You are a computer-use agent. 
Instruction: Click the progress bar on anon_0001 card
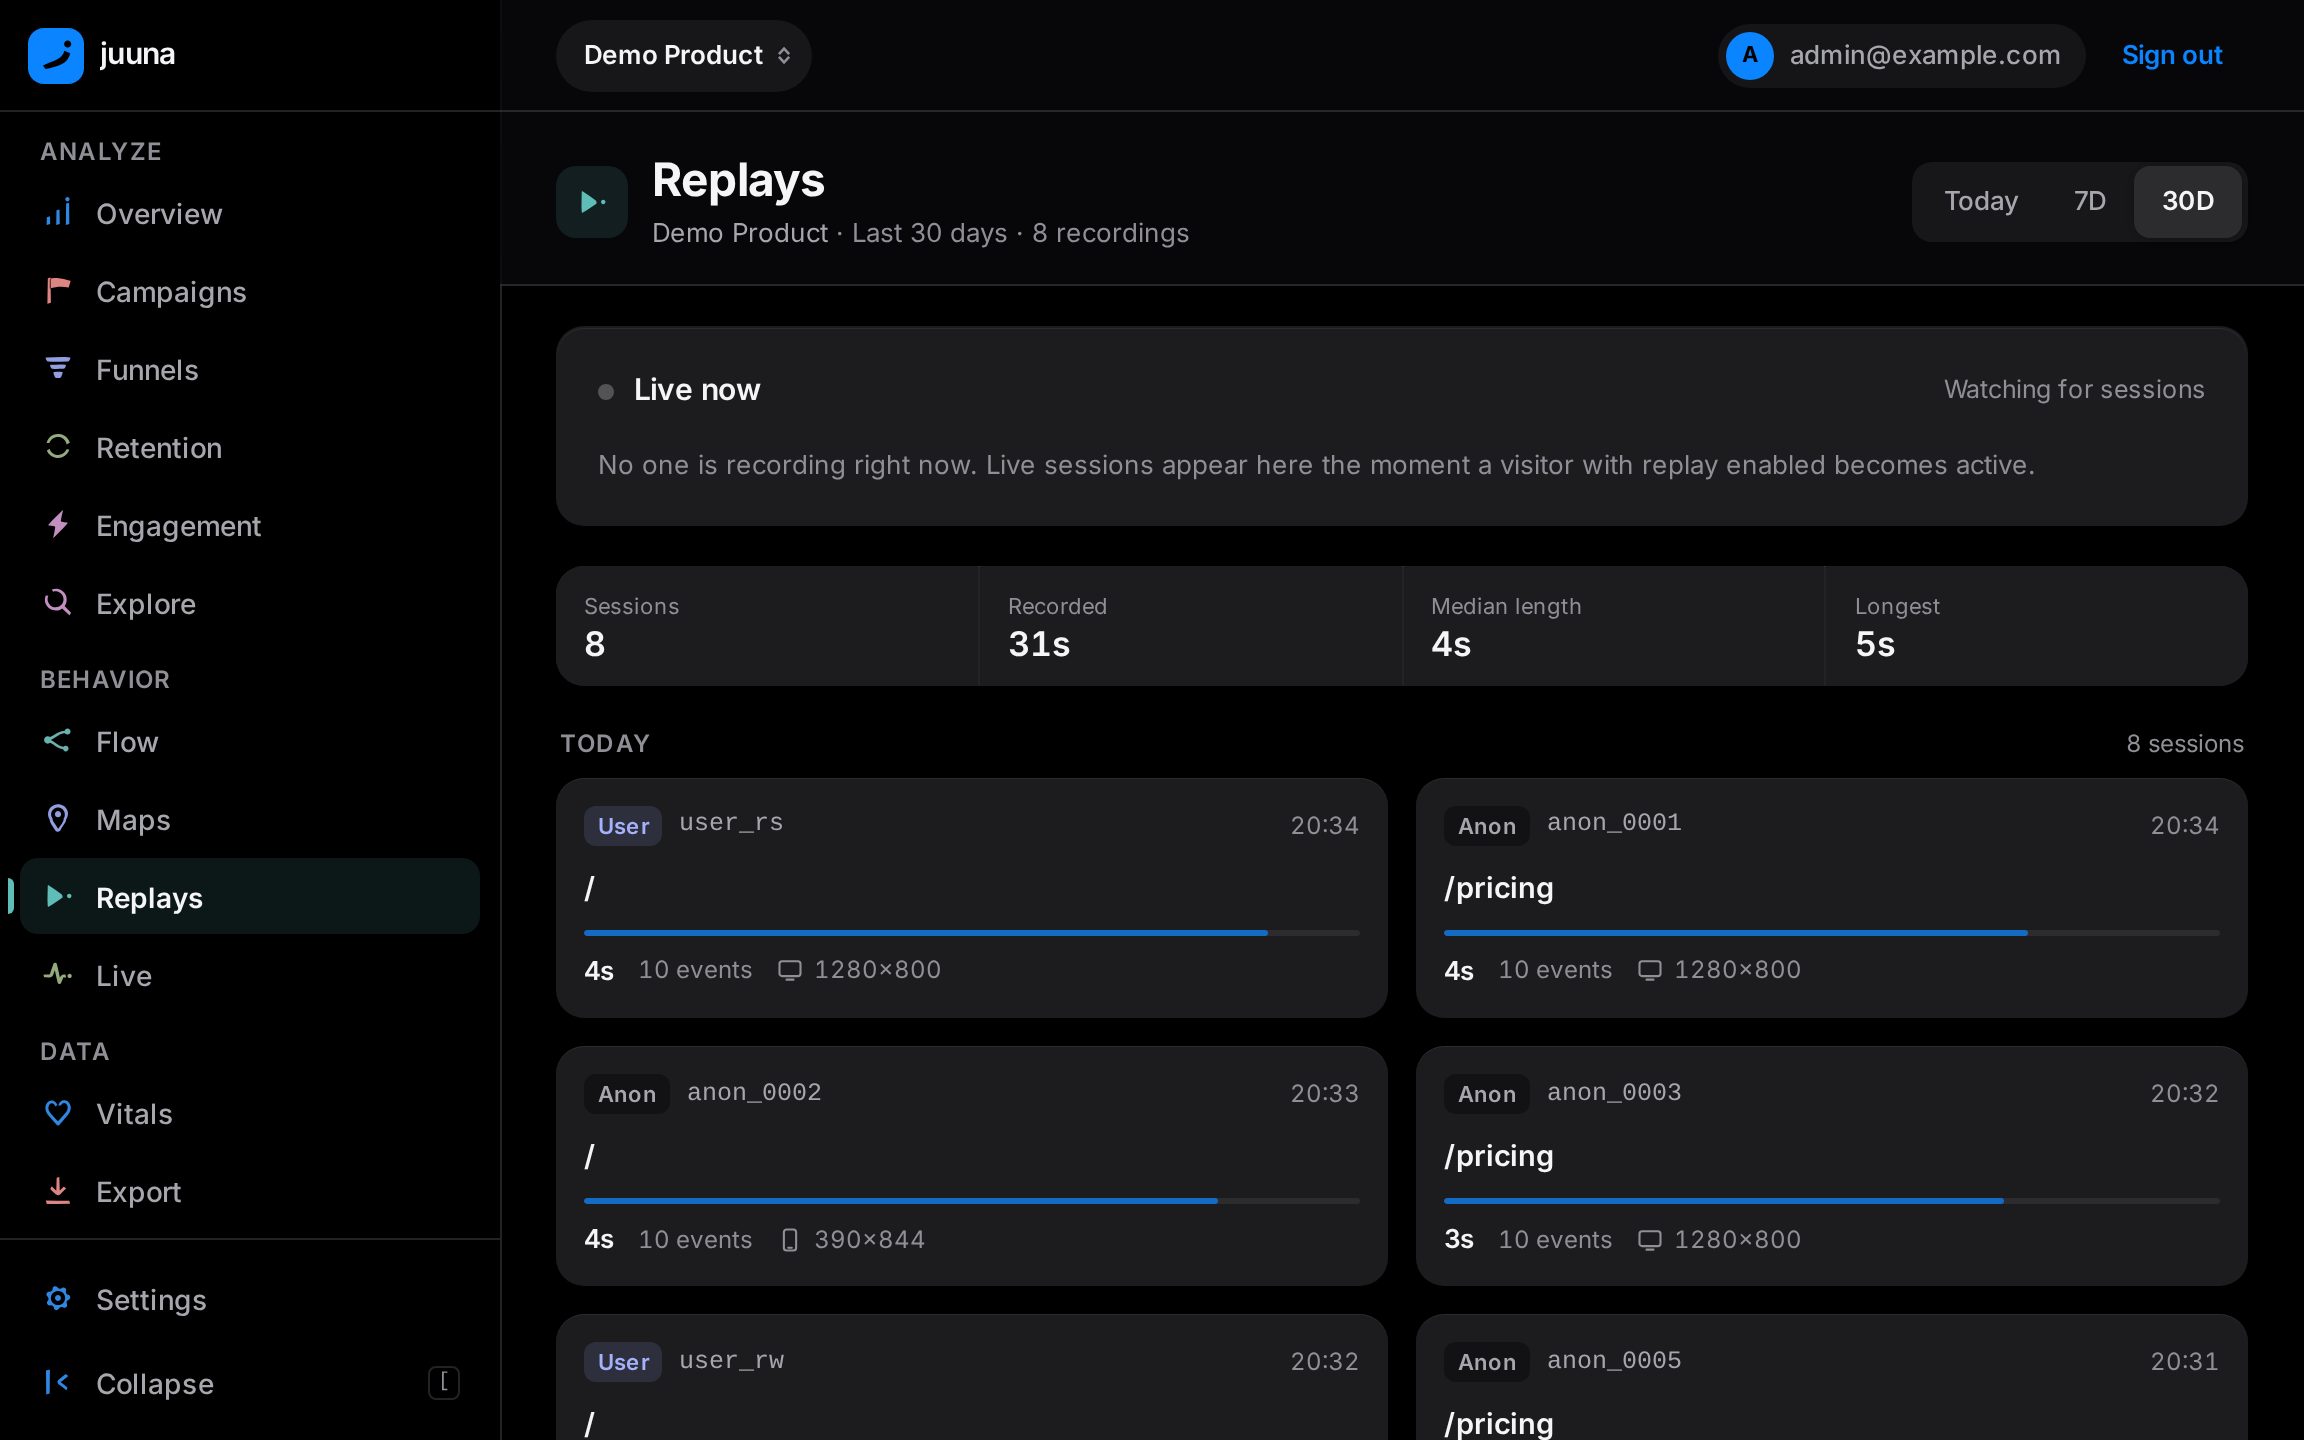1832,933
